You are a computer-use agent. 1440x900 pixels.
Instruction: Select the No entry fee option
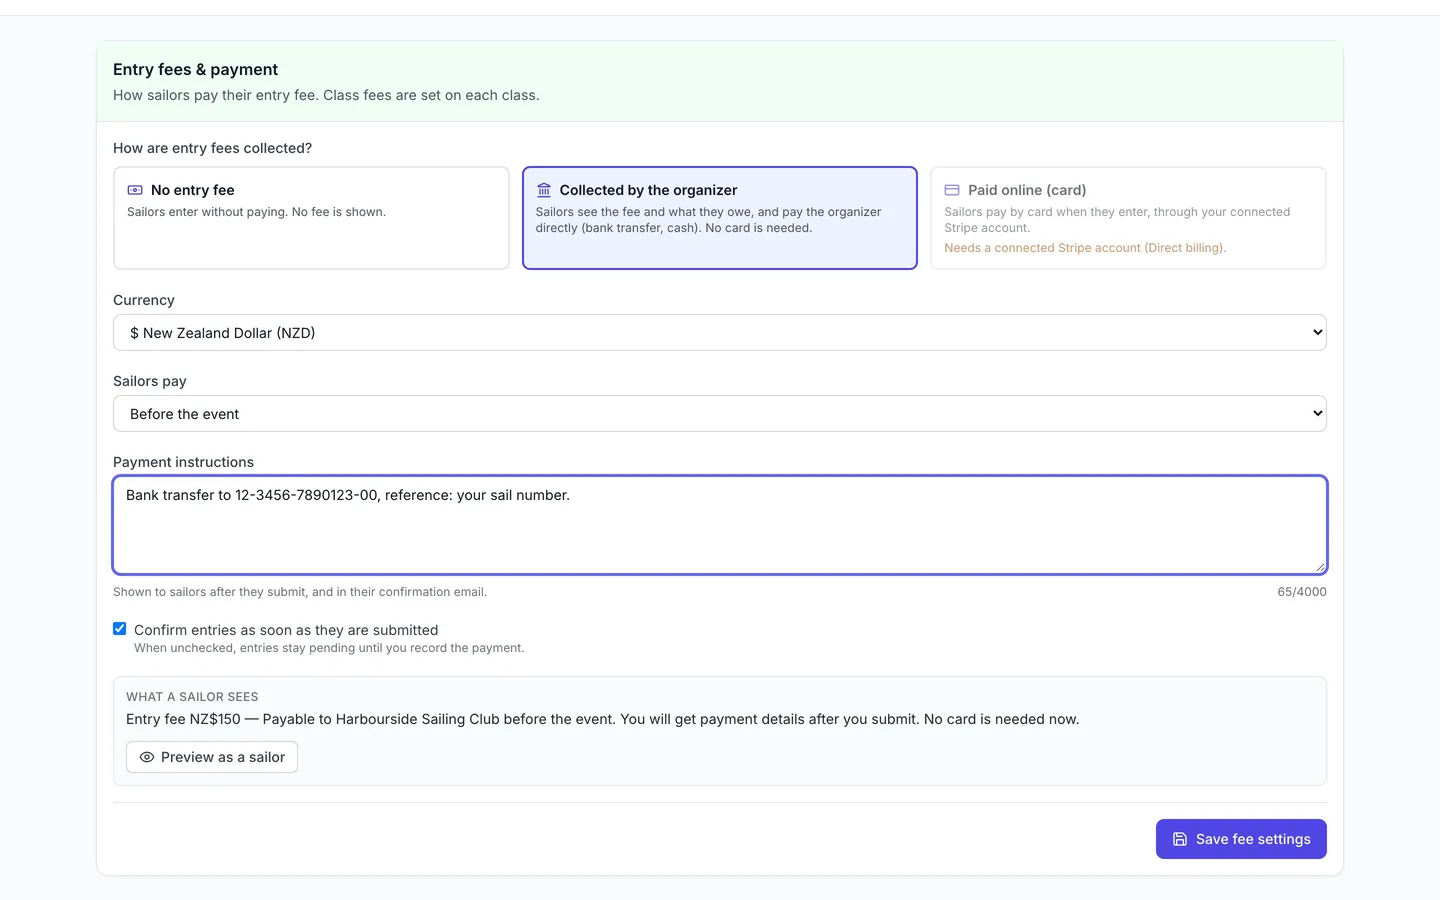click(311, 218)
